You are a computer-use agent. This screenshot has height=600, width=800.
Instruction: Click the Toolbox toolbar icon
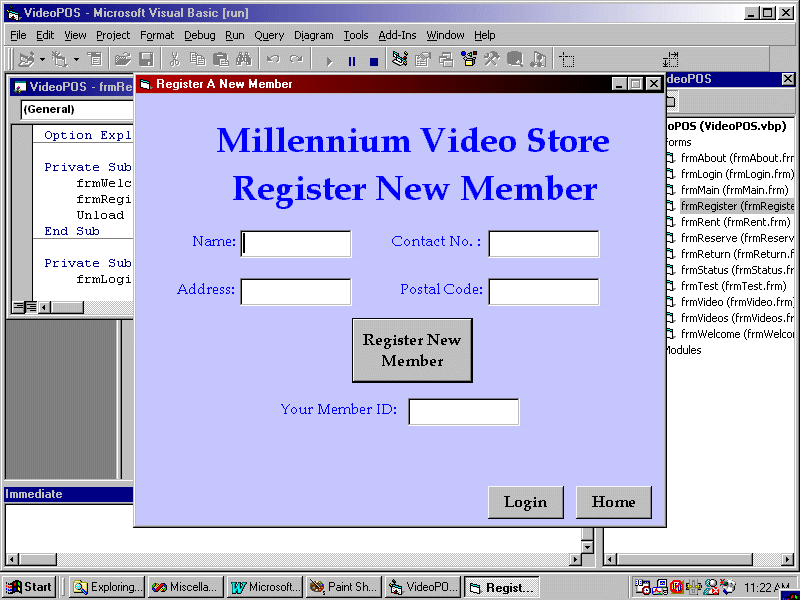[489, 59]
